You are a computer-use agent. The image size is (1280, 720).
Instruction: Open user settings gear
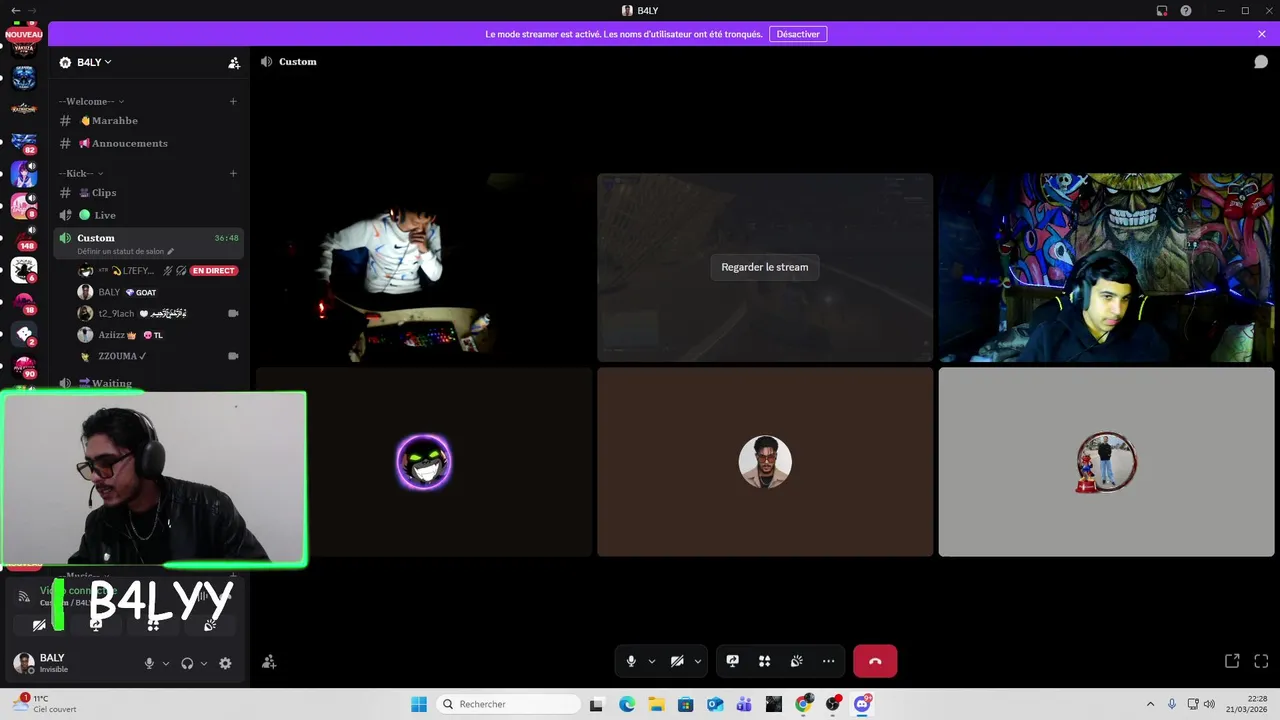pyautogui.click(x=225, y=663)
